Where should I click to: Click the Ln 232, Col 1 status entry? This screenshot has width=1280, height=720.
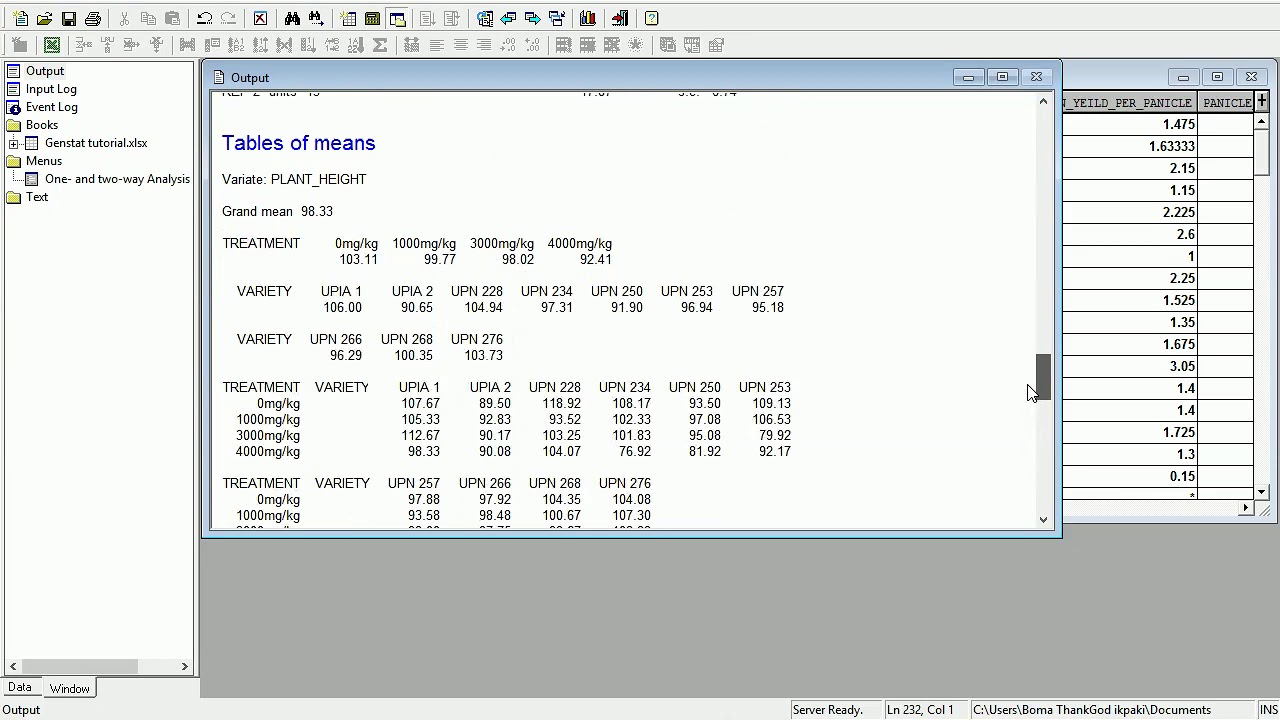coord(920,710)
